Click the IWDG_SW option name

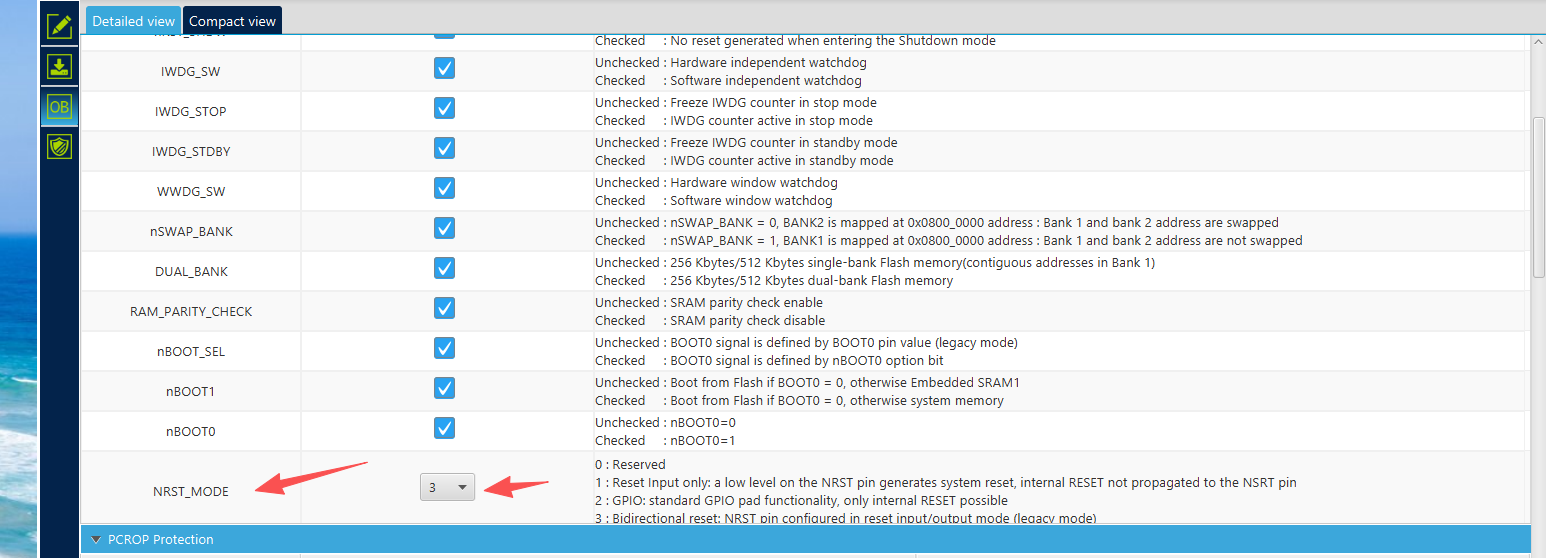pyautogui.click(x=191, y=72)
